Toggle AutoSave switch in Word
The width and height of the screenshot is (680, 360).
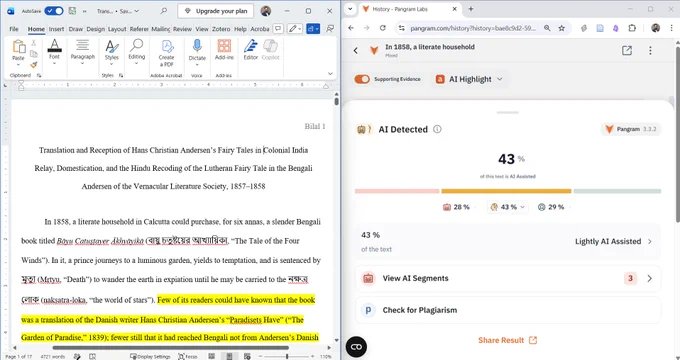pos(54,11)
